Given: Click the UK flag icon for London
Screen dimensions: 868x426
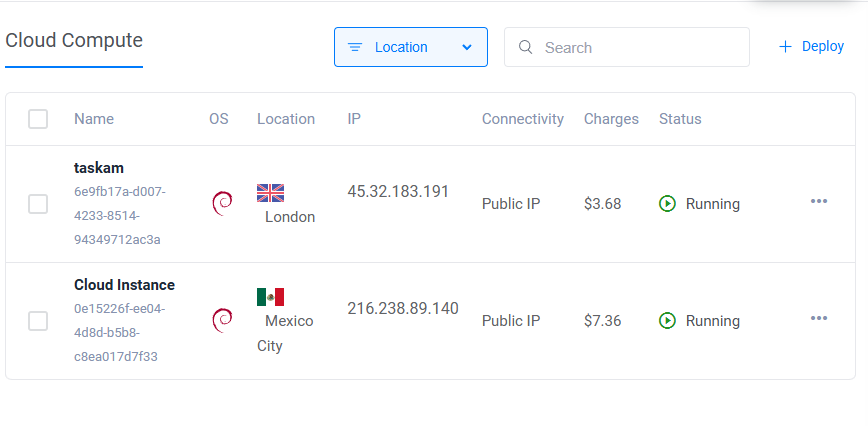Looking at the screenshot, I should (x=270, y=192).
